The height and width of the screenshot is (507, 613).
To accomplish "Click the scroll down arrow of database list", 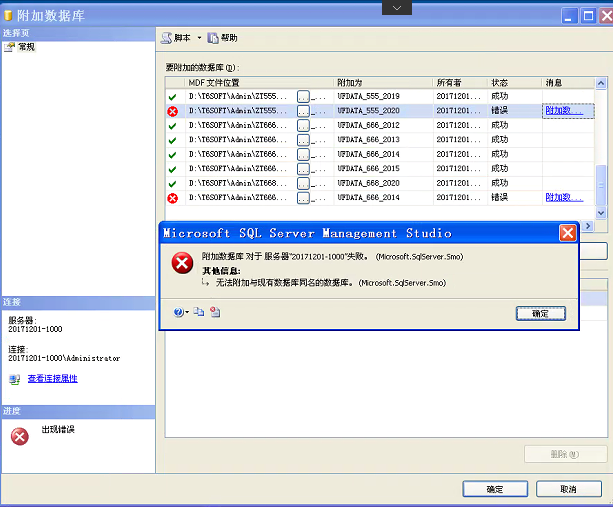I will tap(601, 213).
